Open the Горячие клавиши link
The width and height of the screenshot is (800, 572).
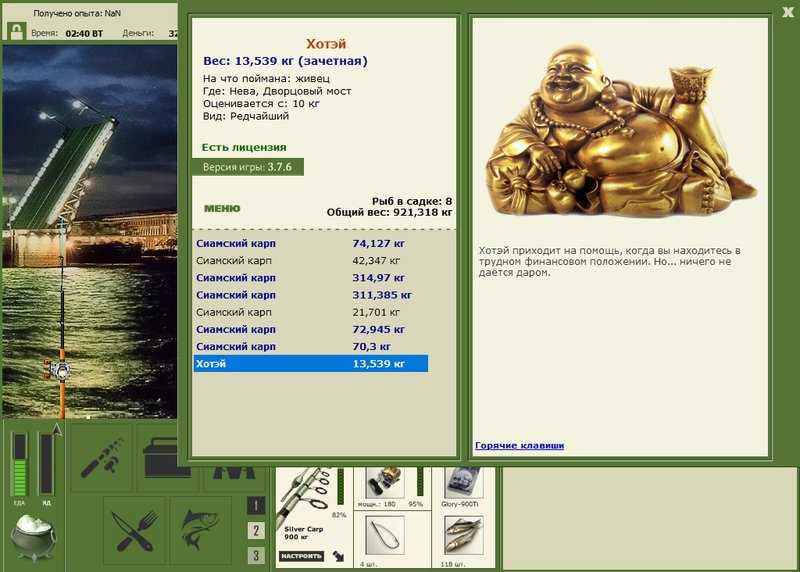[x=519, y=445]
